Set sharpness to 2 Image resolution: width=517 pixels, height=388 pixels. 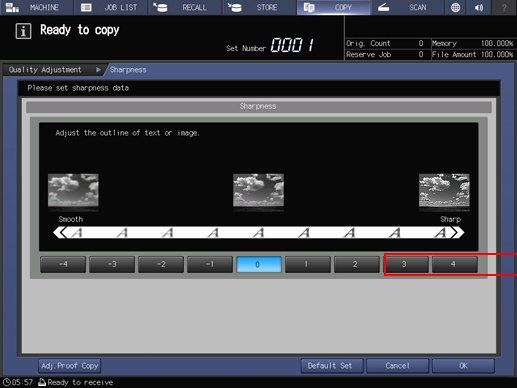pyautogui.click(x=357, y=264)
